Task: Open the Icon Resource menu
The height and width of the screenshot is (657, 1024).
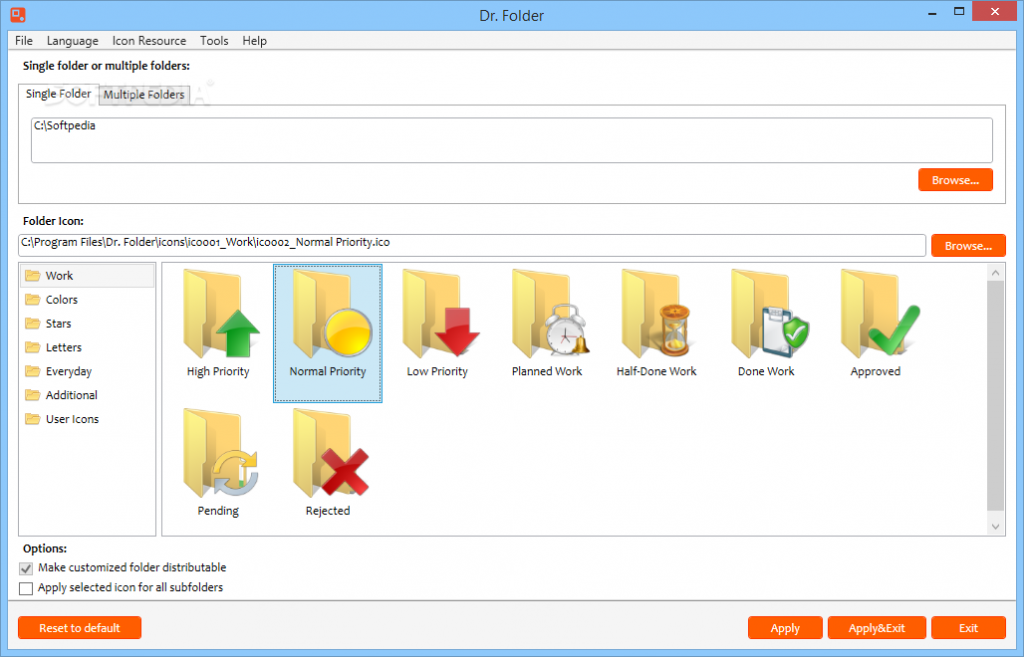Action: (x=149, y=40)
